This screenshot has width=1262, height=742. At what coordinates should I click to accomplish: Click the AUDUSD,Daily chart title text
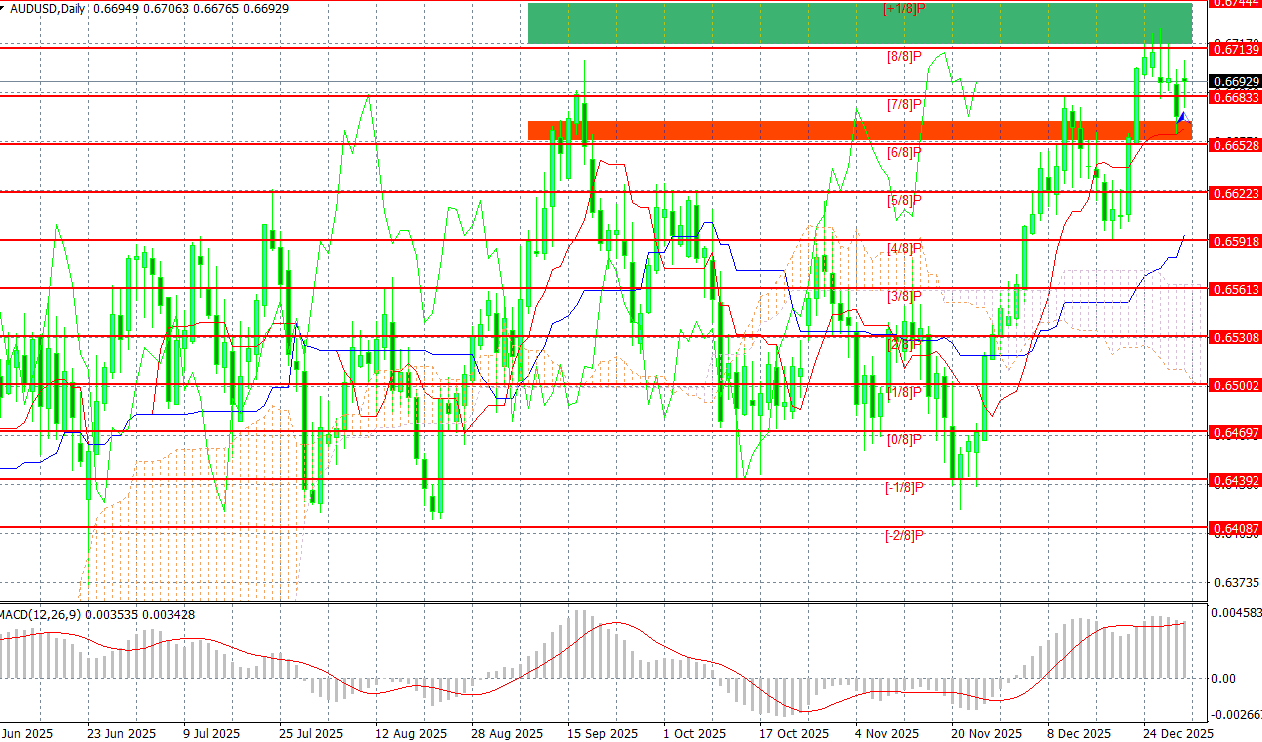tap(47, 8)
